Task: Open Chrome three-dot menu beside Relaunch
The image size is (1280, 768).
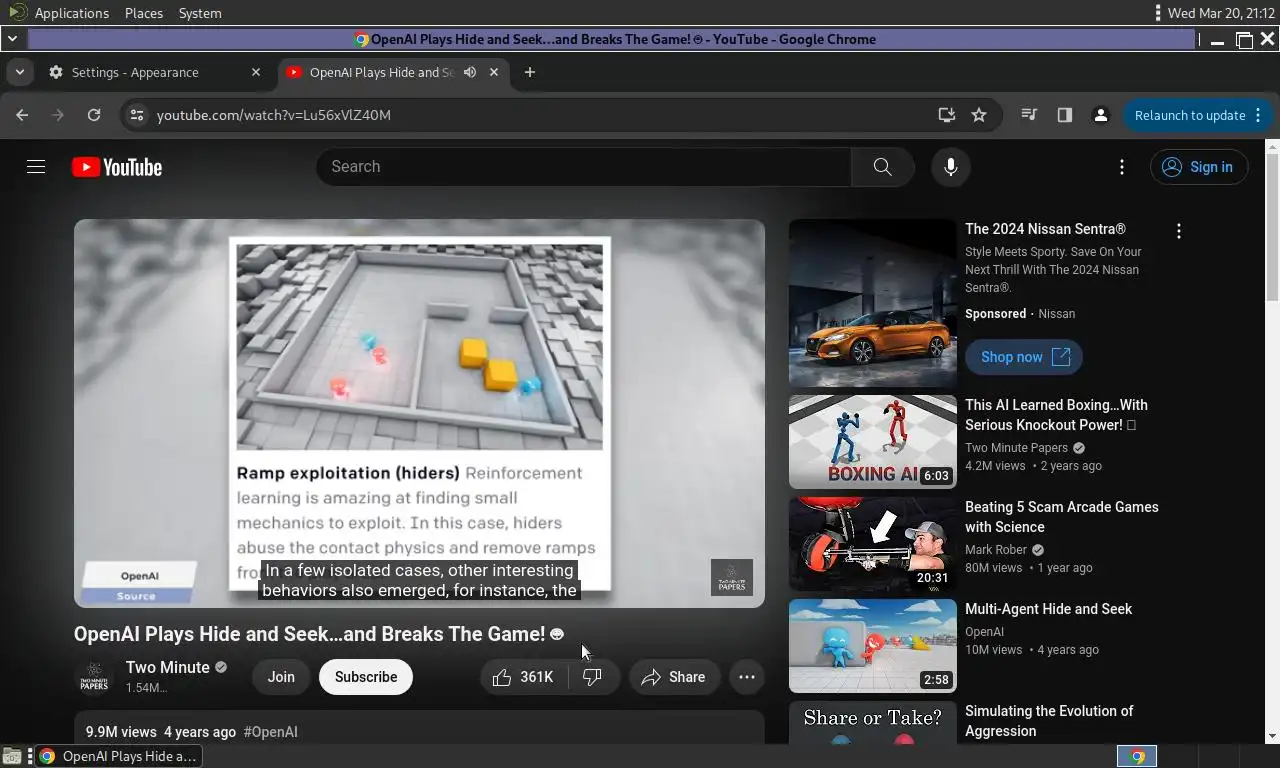Action: coord(1258,115)
